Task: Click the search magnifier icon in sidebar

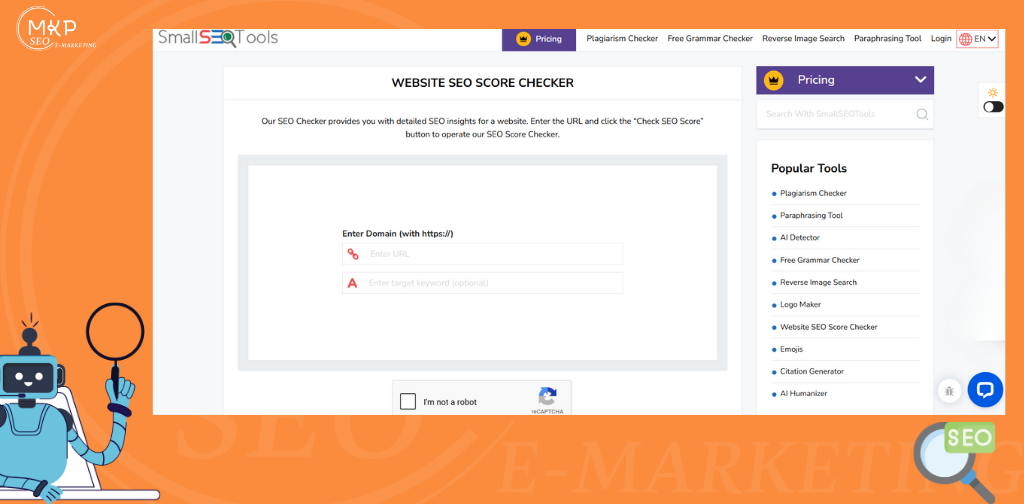Action: [x=922, y=114]
